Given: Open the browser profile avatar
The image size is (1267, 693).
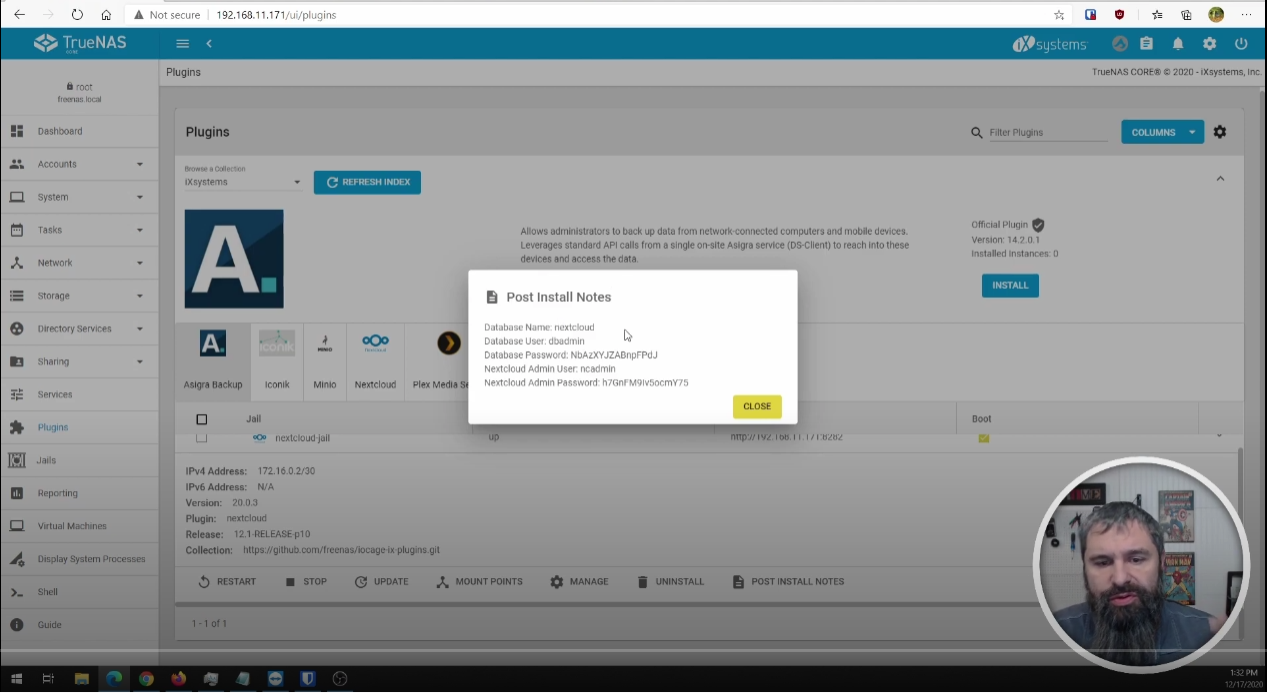Looking at the screenshot, I should [x=1216, y=15].
